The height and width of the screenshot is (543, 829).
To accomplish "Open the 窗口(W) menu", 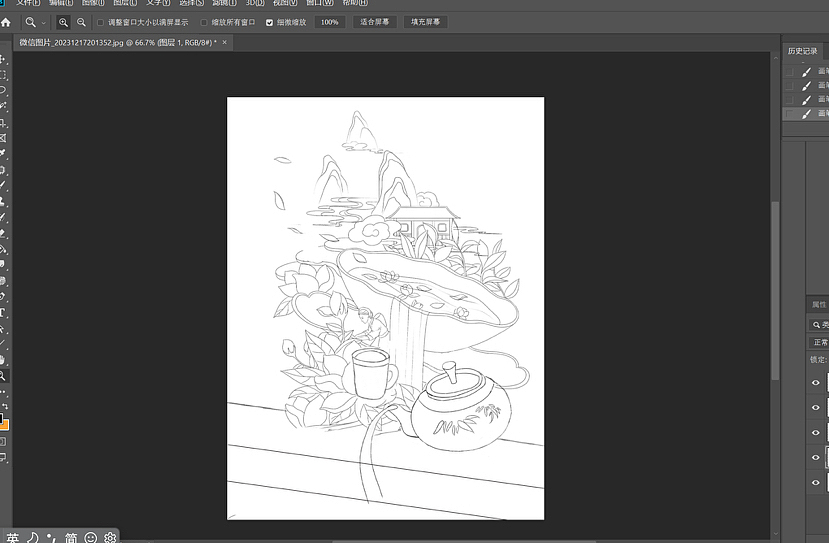I will pos(320,3).
